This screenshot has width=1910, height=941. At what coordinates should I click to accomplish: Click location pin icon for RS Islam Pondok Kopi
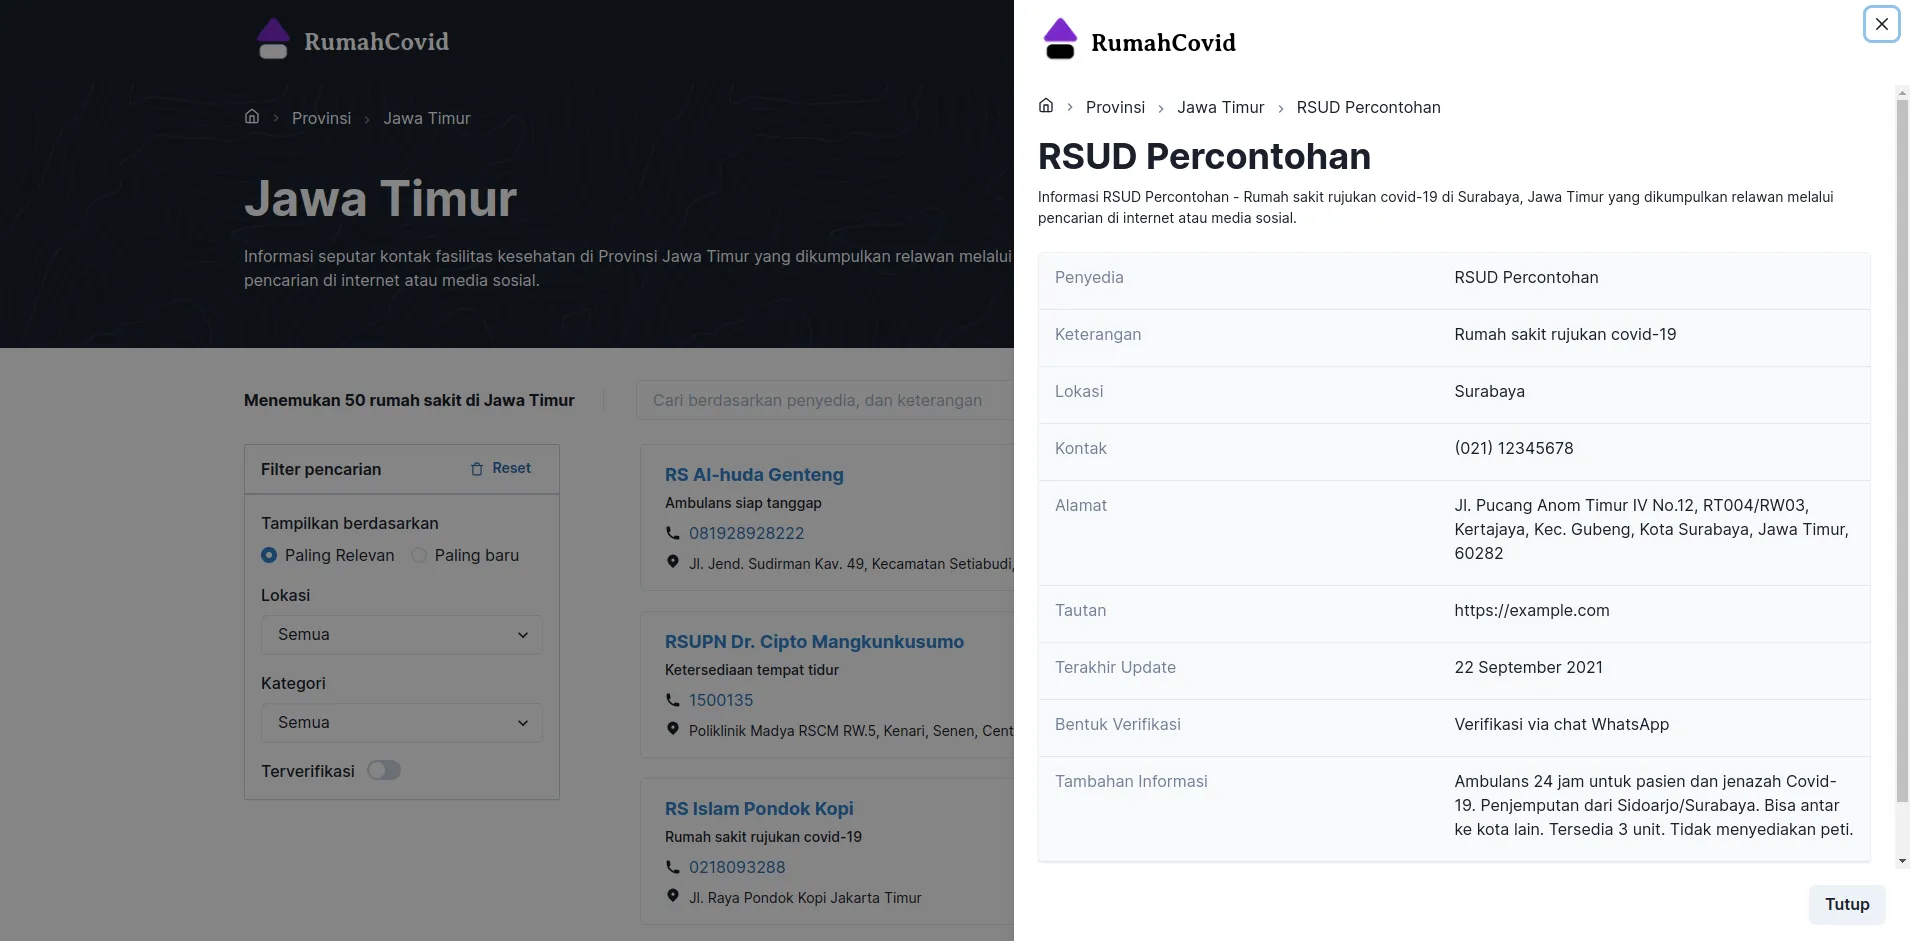673,896
